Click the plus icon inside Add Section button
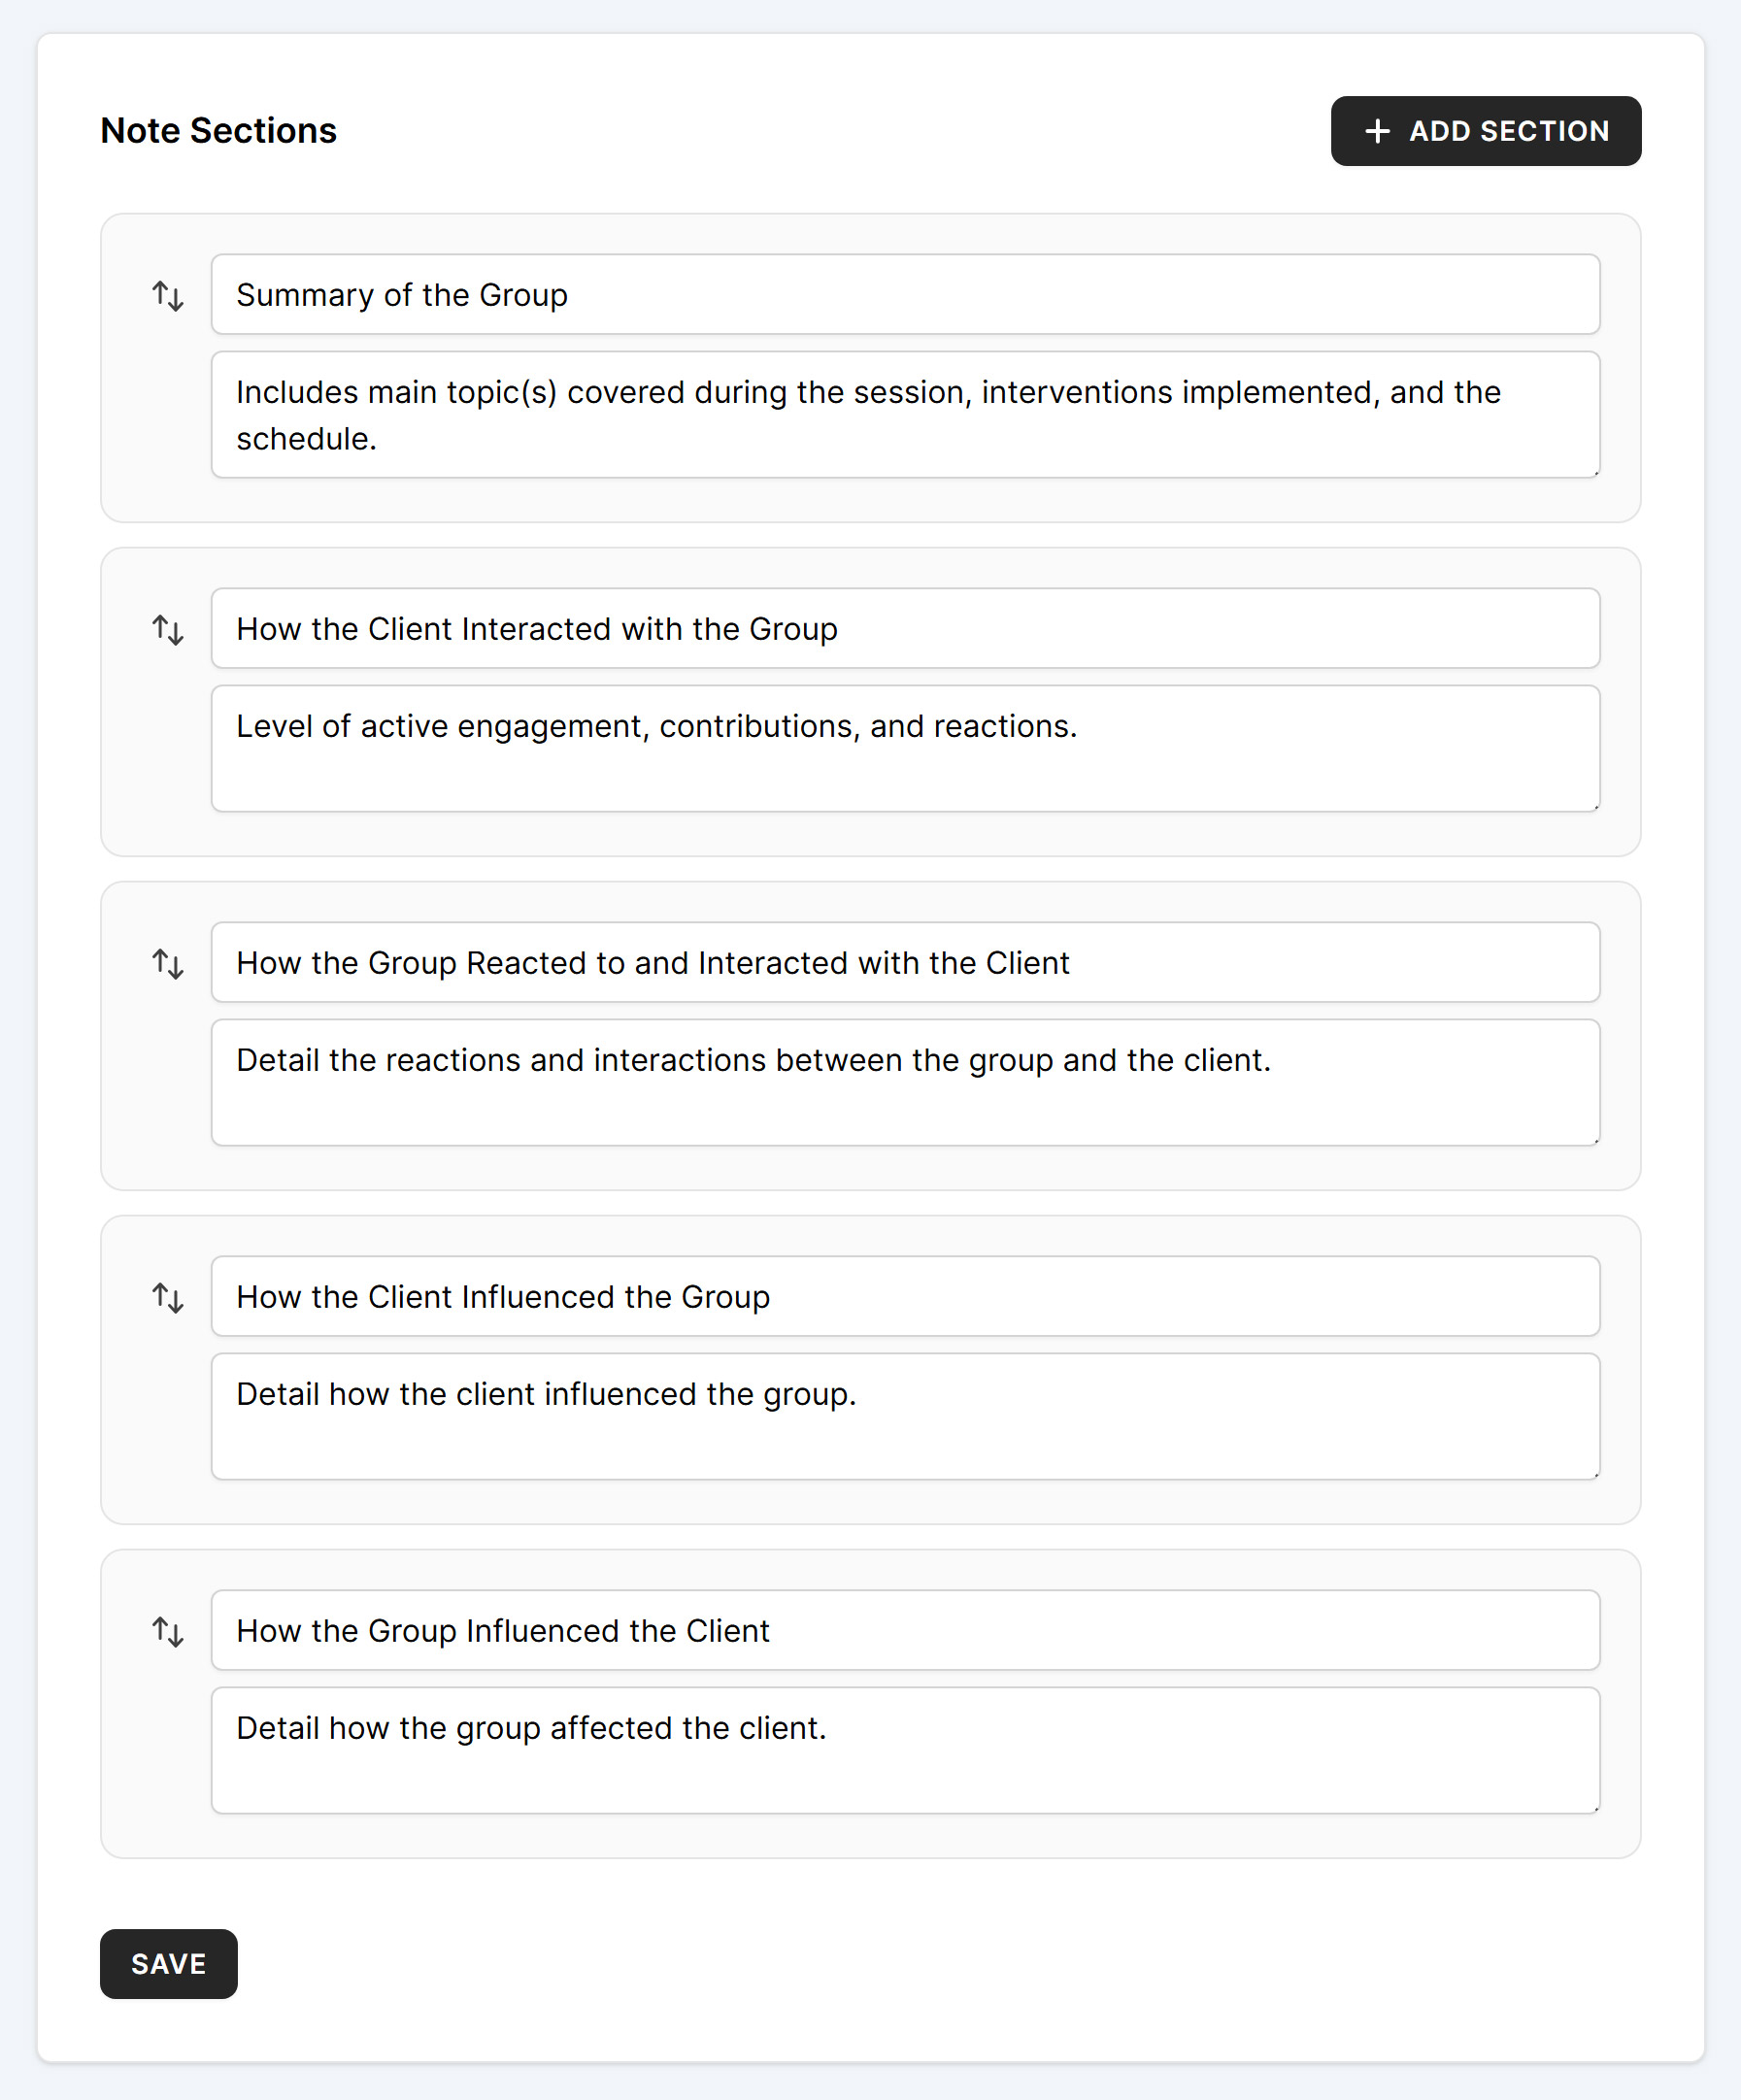The width and height of the screenshot is (1741, 2100). point(1379,130)
